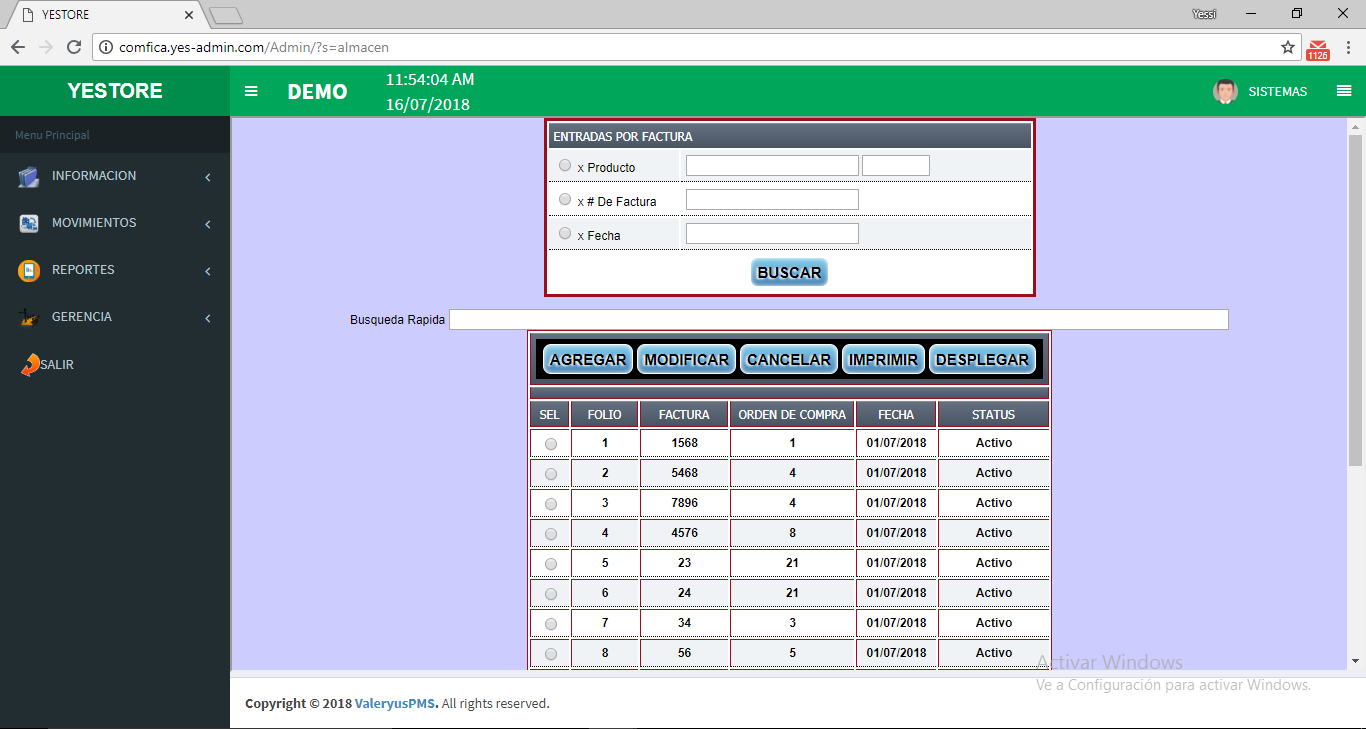
Task: Expand the INFORMACION menu chevron
Action: pos(208,177)
